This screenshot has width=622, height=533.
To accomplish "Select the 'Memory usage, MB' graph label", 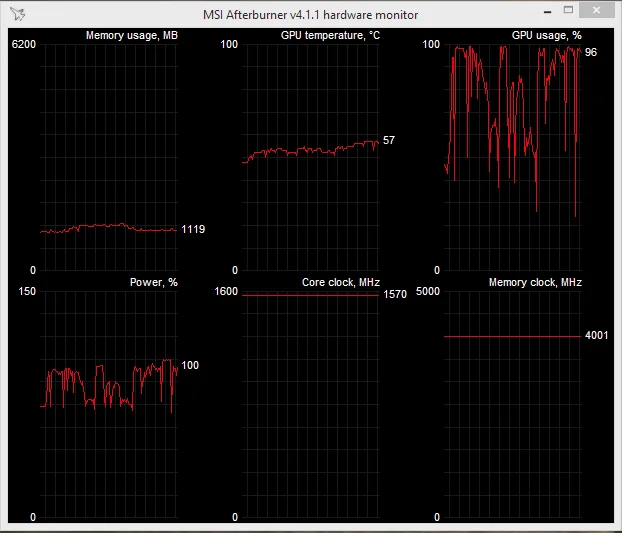I will point(132,35).
